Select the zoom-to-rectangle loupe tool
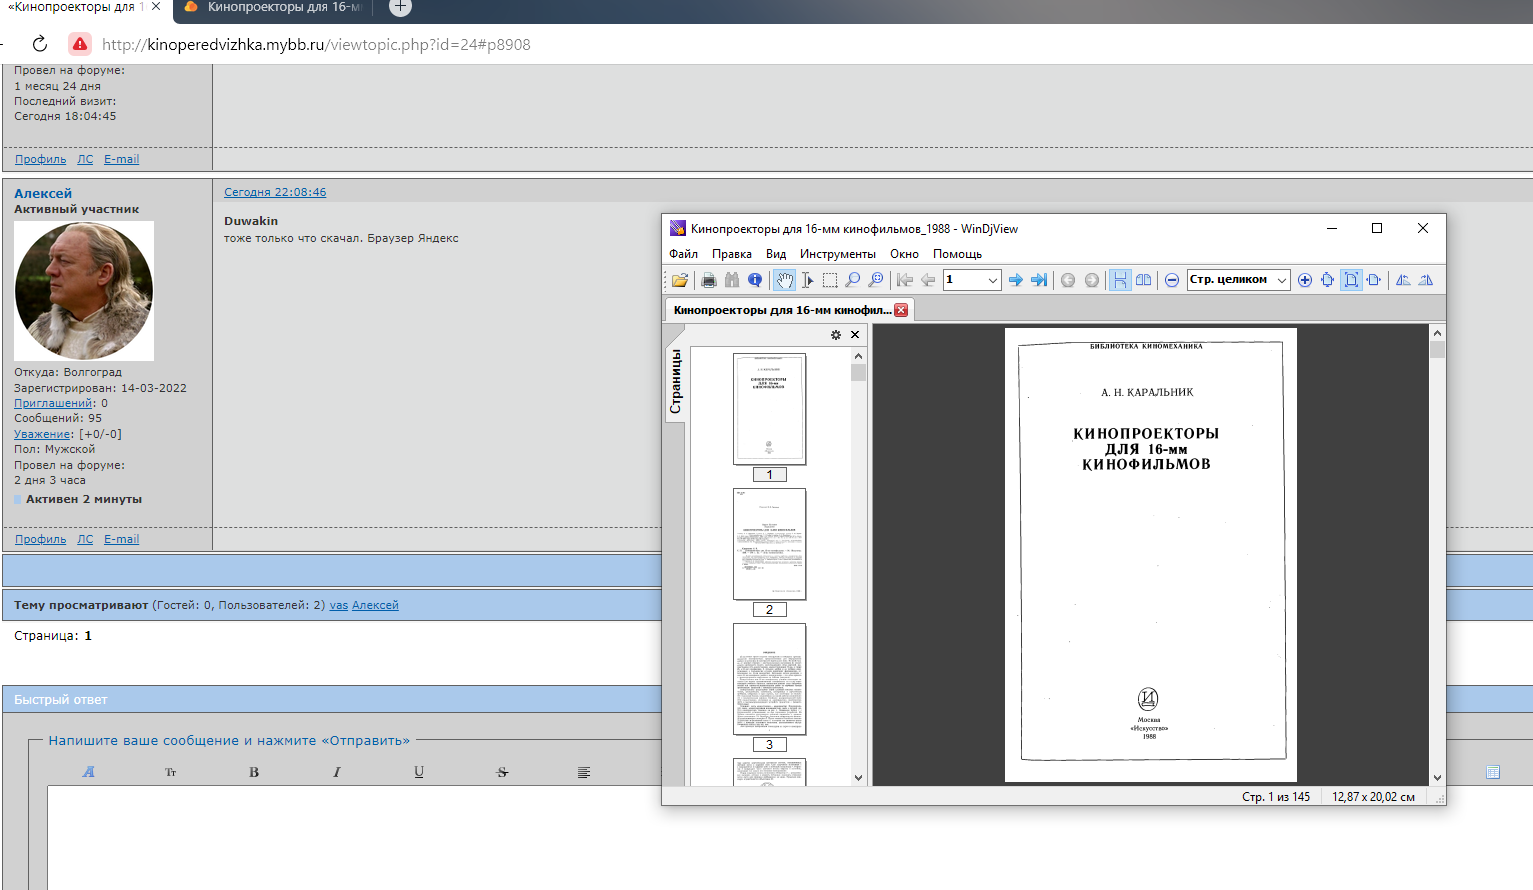Viewport: 1533px width, 890px height. tap(876, 280)
